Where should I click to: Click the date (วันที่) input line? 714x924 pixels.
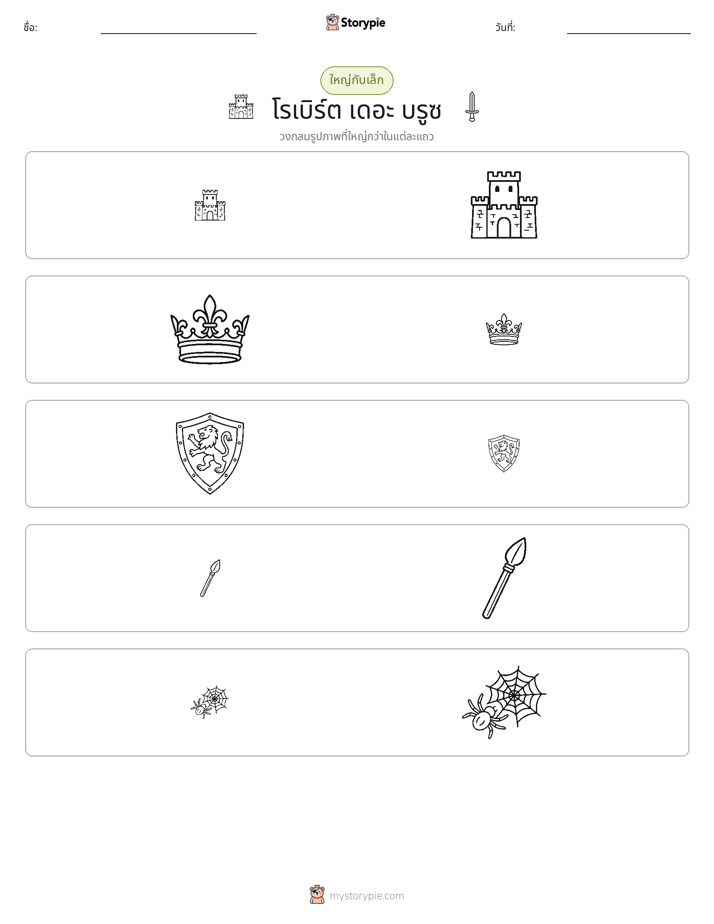pyautogui.click(x=629, y=29)
